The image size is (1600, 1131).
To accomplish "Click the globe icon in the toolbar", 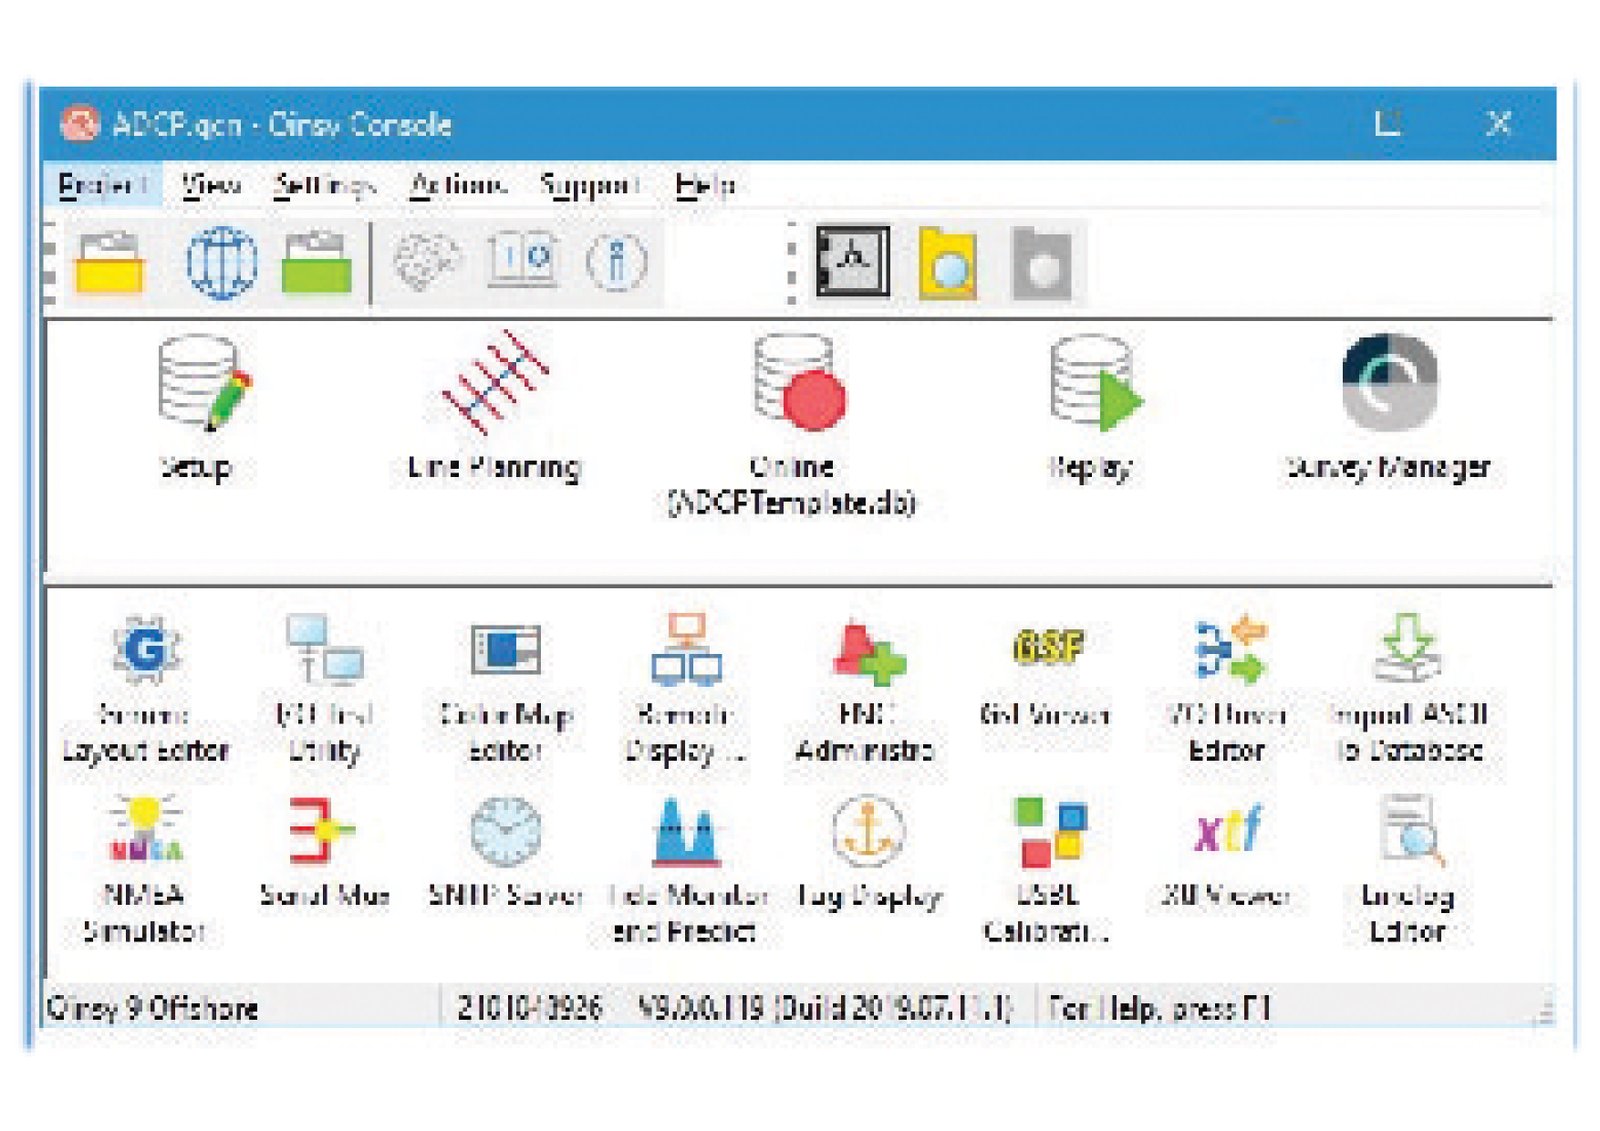I will (221, 263).
